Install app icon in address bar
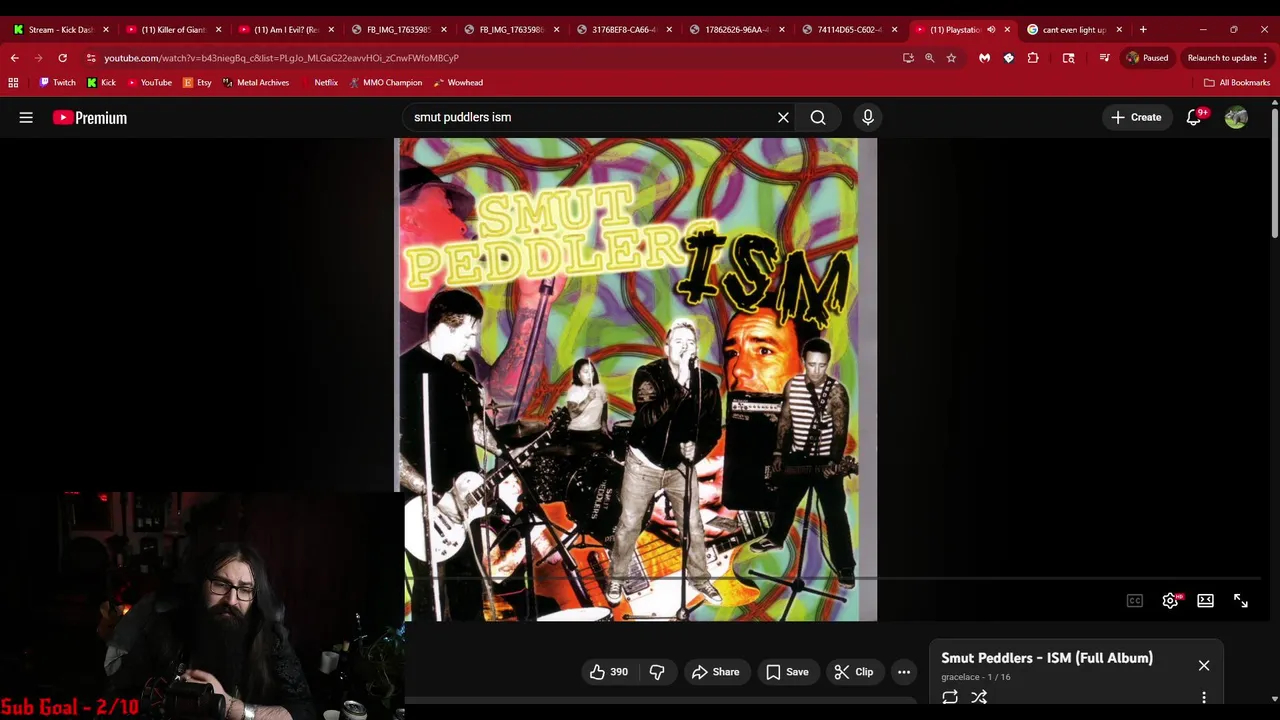Viewport: 1280px width, 720px height. point(908,58)
